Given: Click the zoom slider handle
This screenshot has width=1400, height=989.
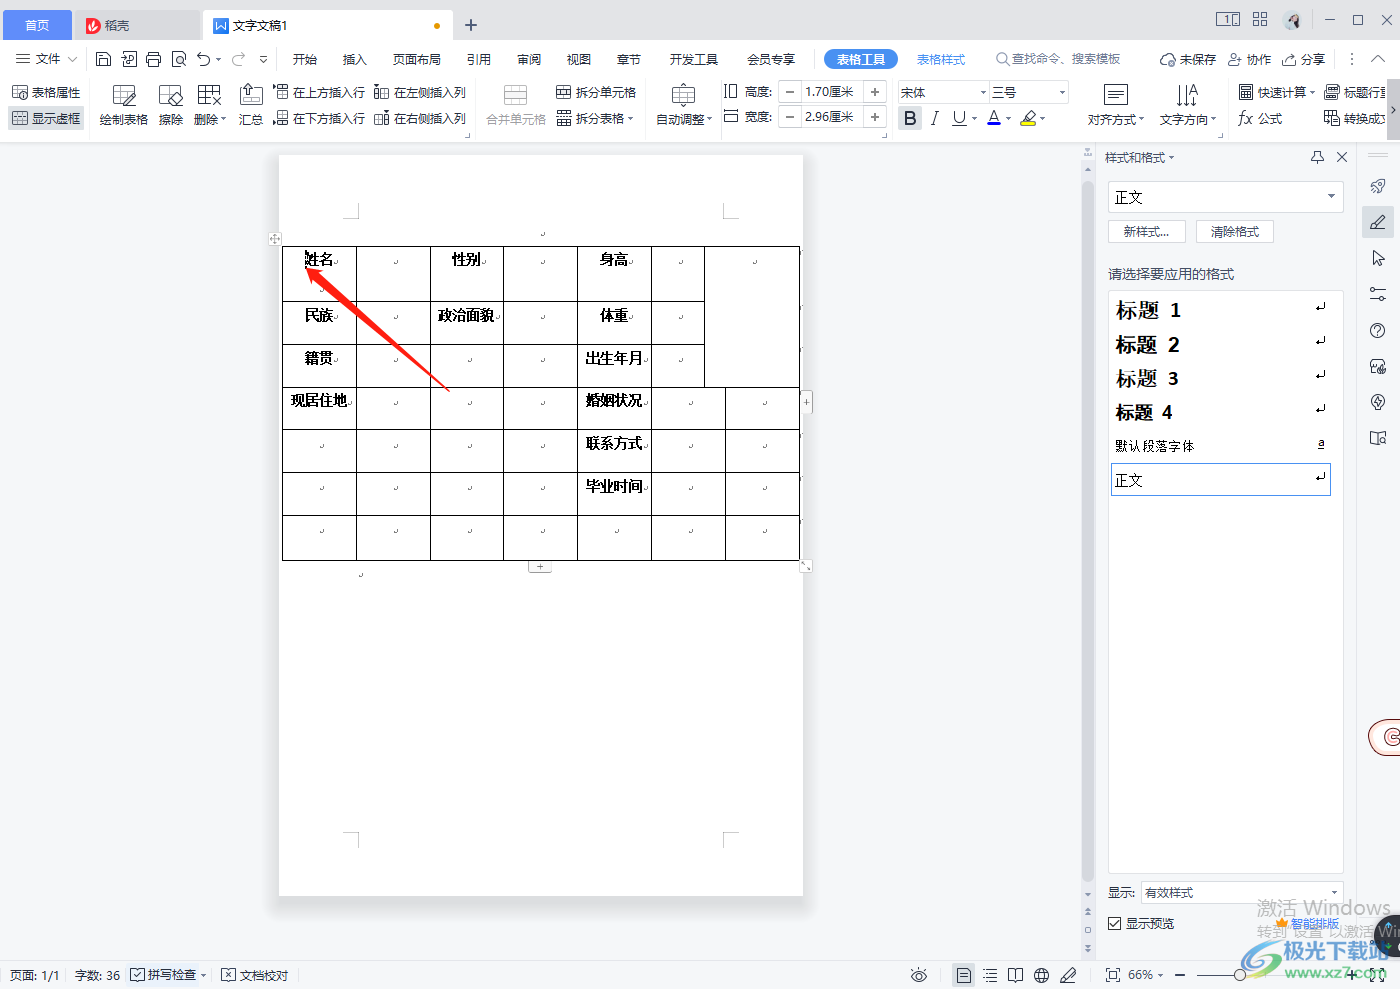Looking at the screenshot, I should [x=1239, y=975].
